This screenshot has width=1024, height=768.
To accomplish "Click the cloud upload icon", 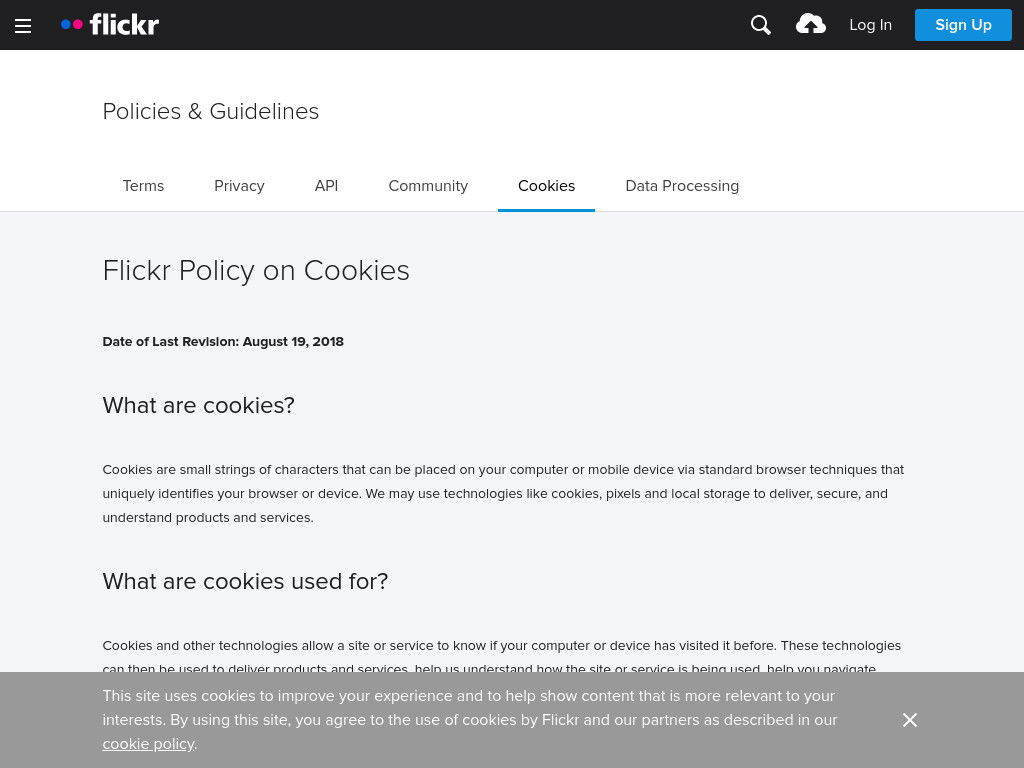I will (x=810, y=24).
